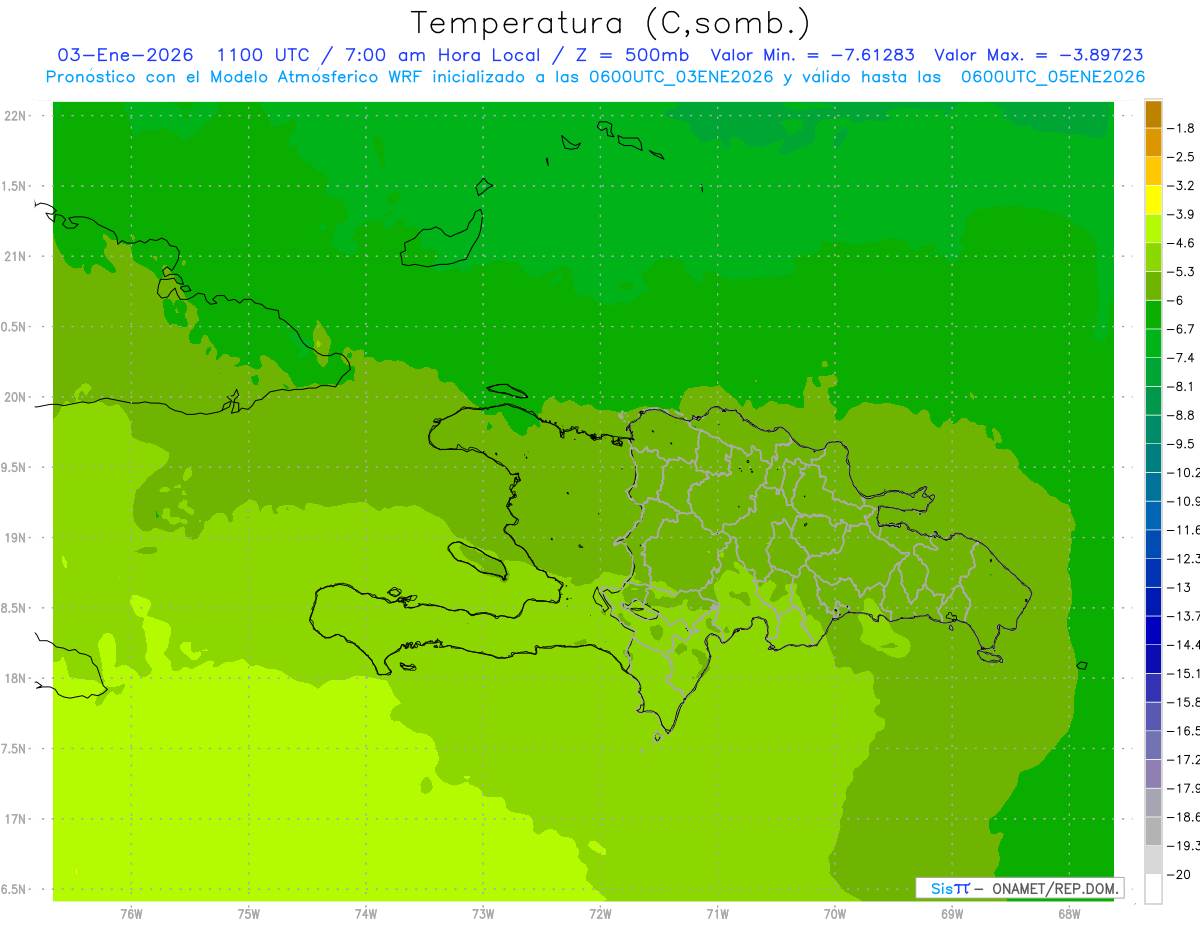Click the orange color bar segment above -1.8
Screen dimensions: 1200x927
coord(1153,115)
